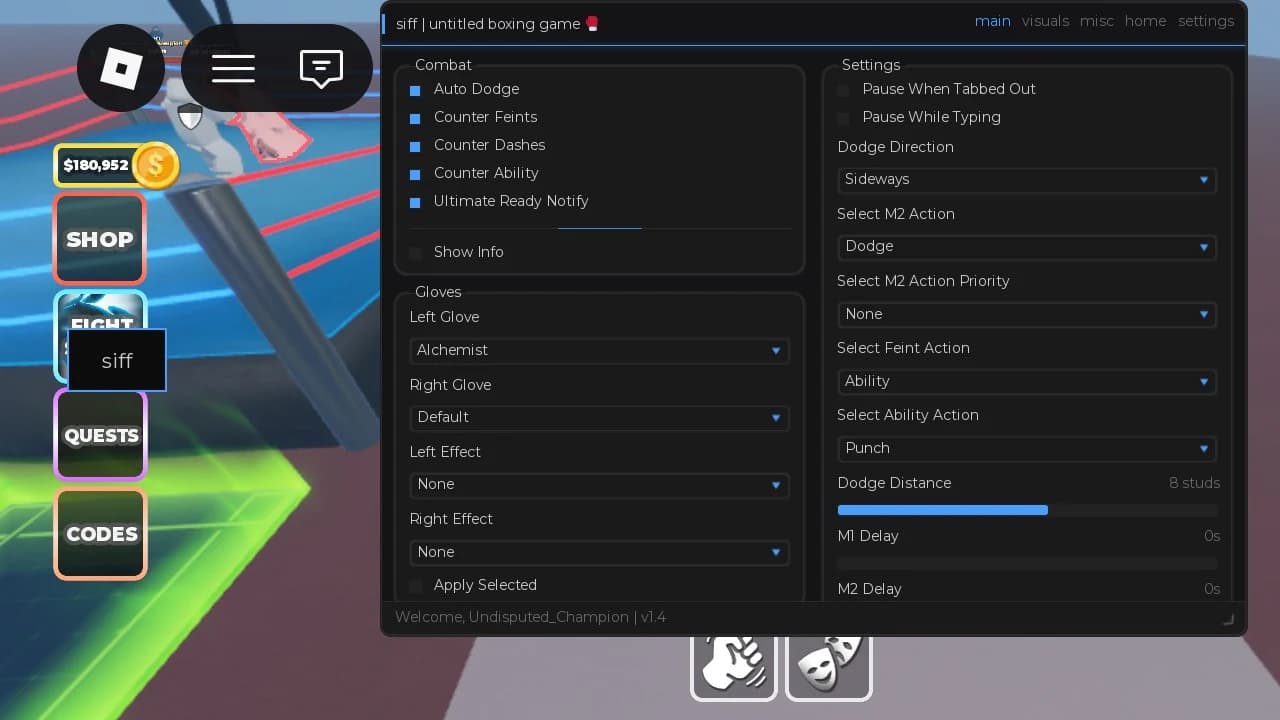
Task: Open the Roblox logo menu
Action: (121, 68)
